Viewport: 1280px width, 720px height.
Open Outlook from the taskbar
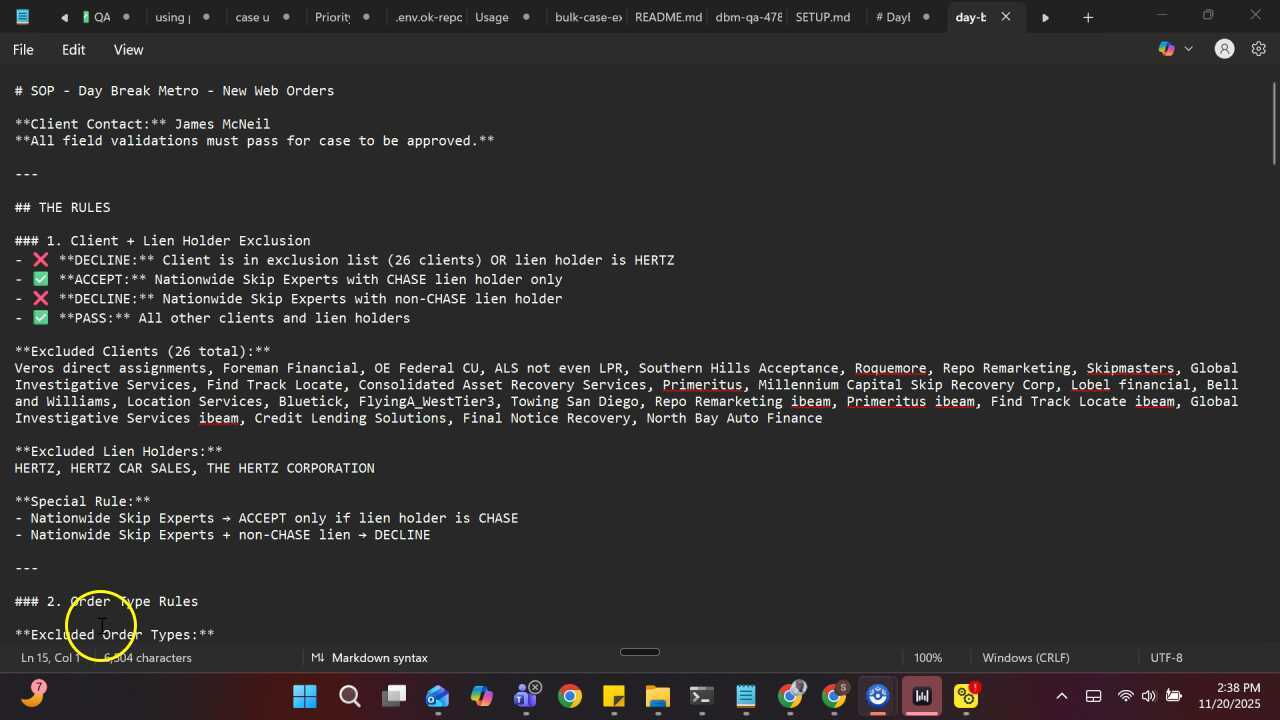(437, 696)
